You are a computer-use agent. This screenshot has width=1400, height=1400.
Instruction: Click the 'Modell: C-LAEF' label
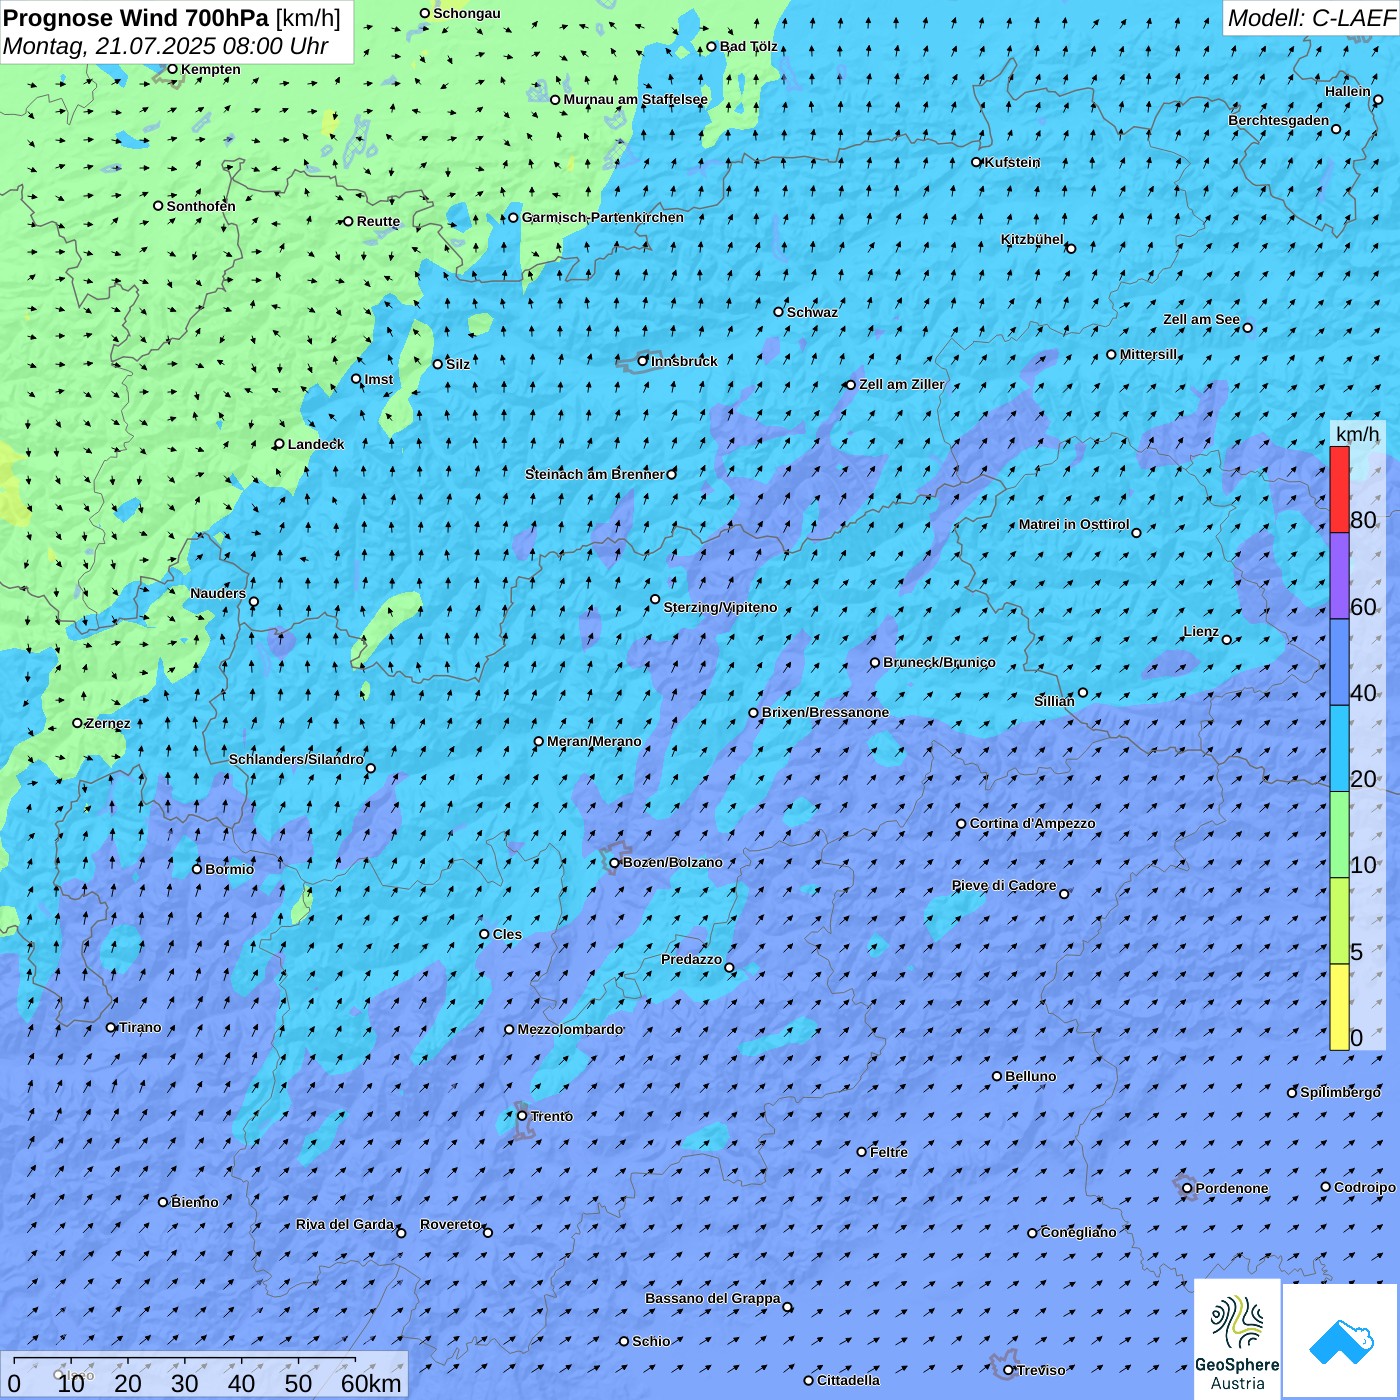[1311, 18]
